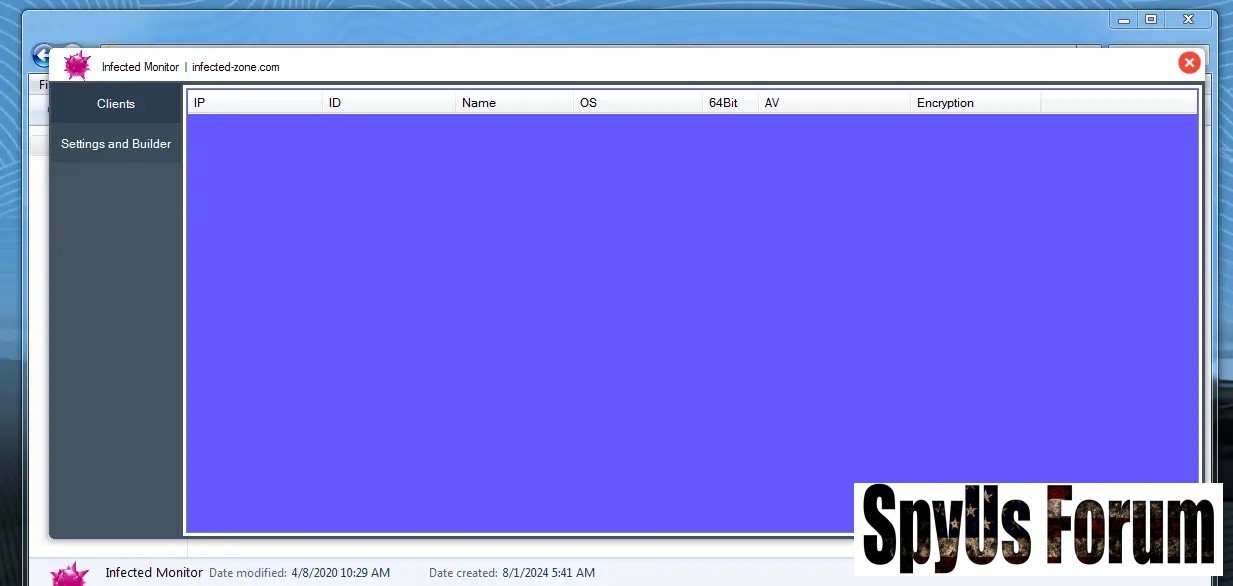The height and width of the screenshot is (586, 1233).
Task: Close the Infected Monitor window with red X
Action: click(x=1189, y=63)
